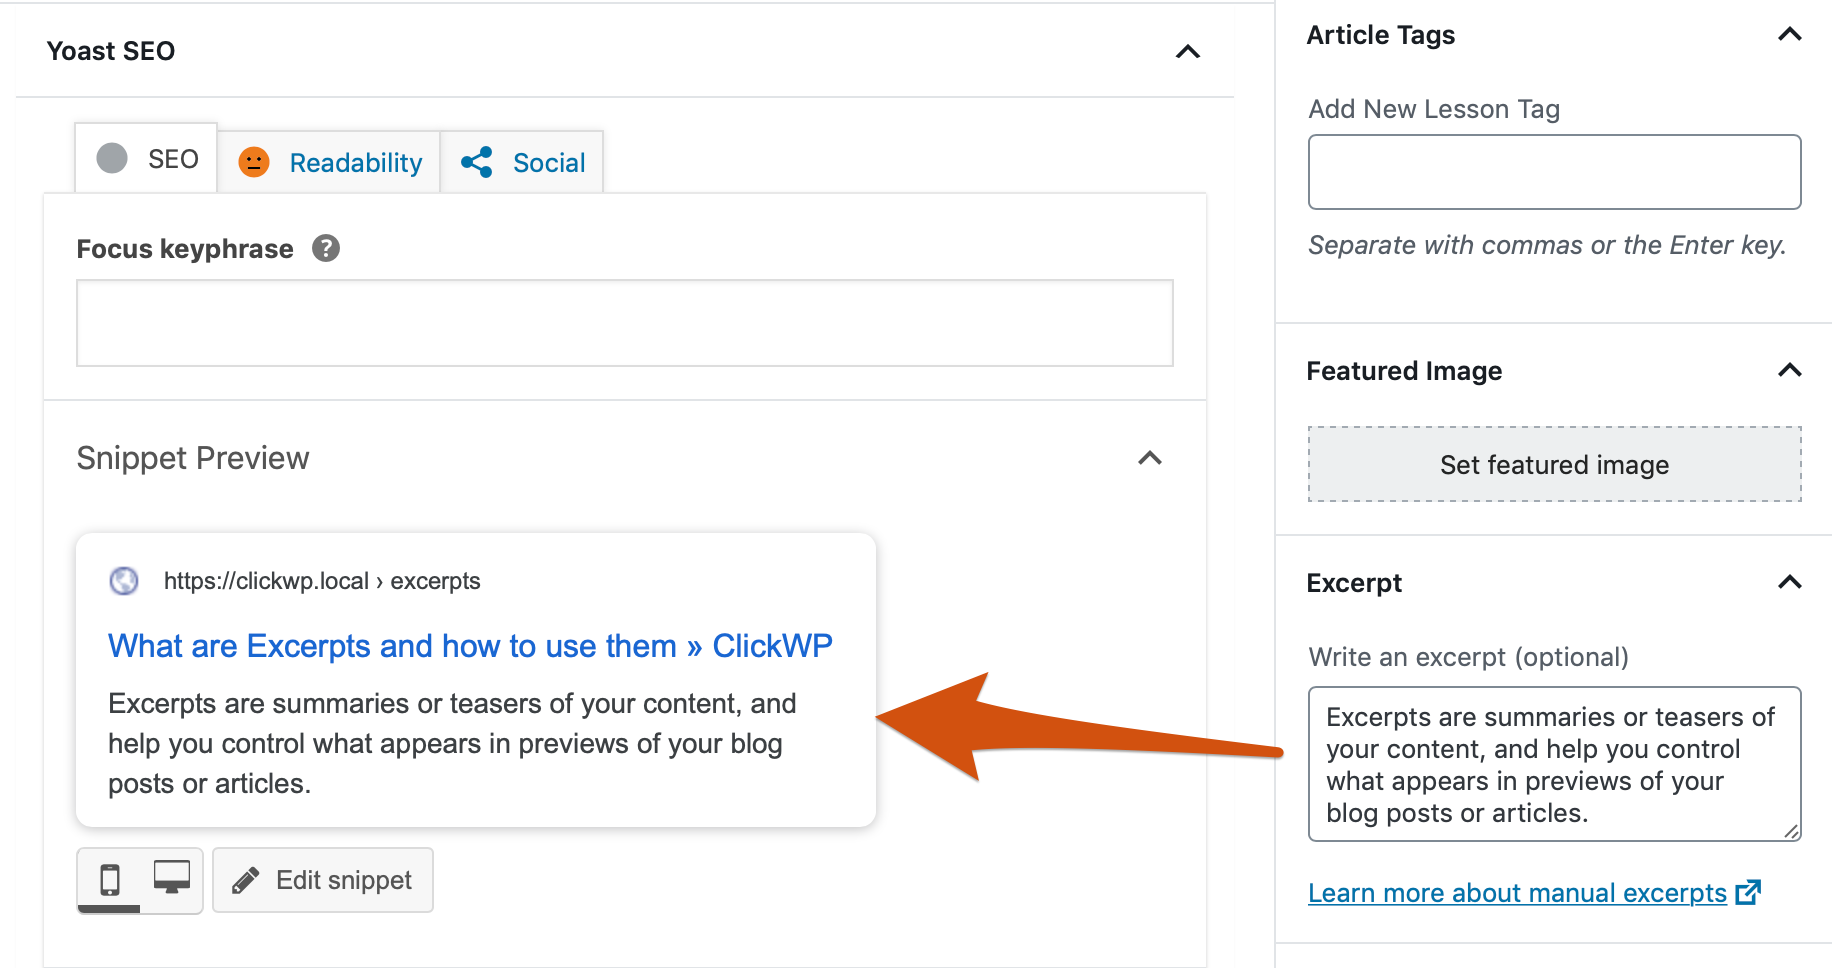Click inside the Add New Lesson Tag field
Viewport: 1832px width, 968px height.
1553,171
